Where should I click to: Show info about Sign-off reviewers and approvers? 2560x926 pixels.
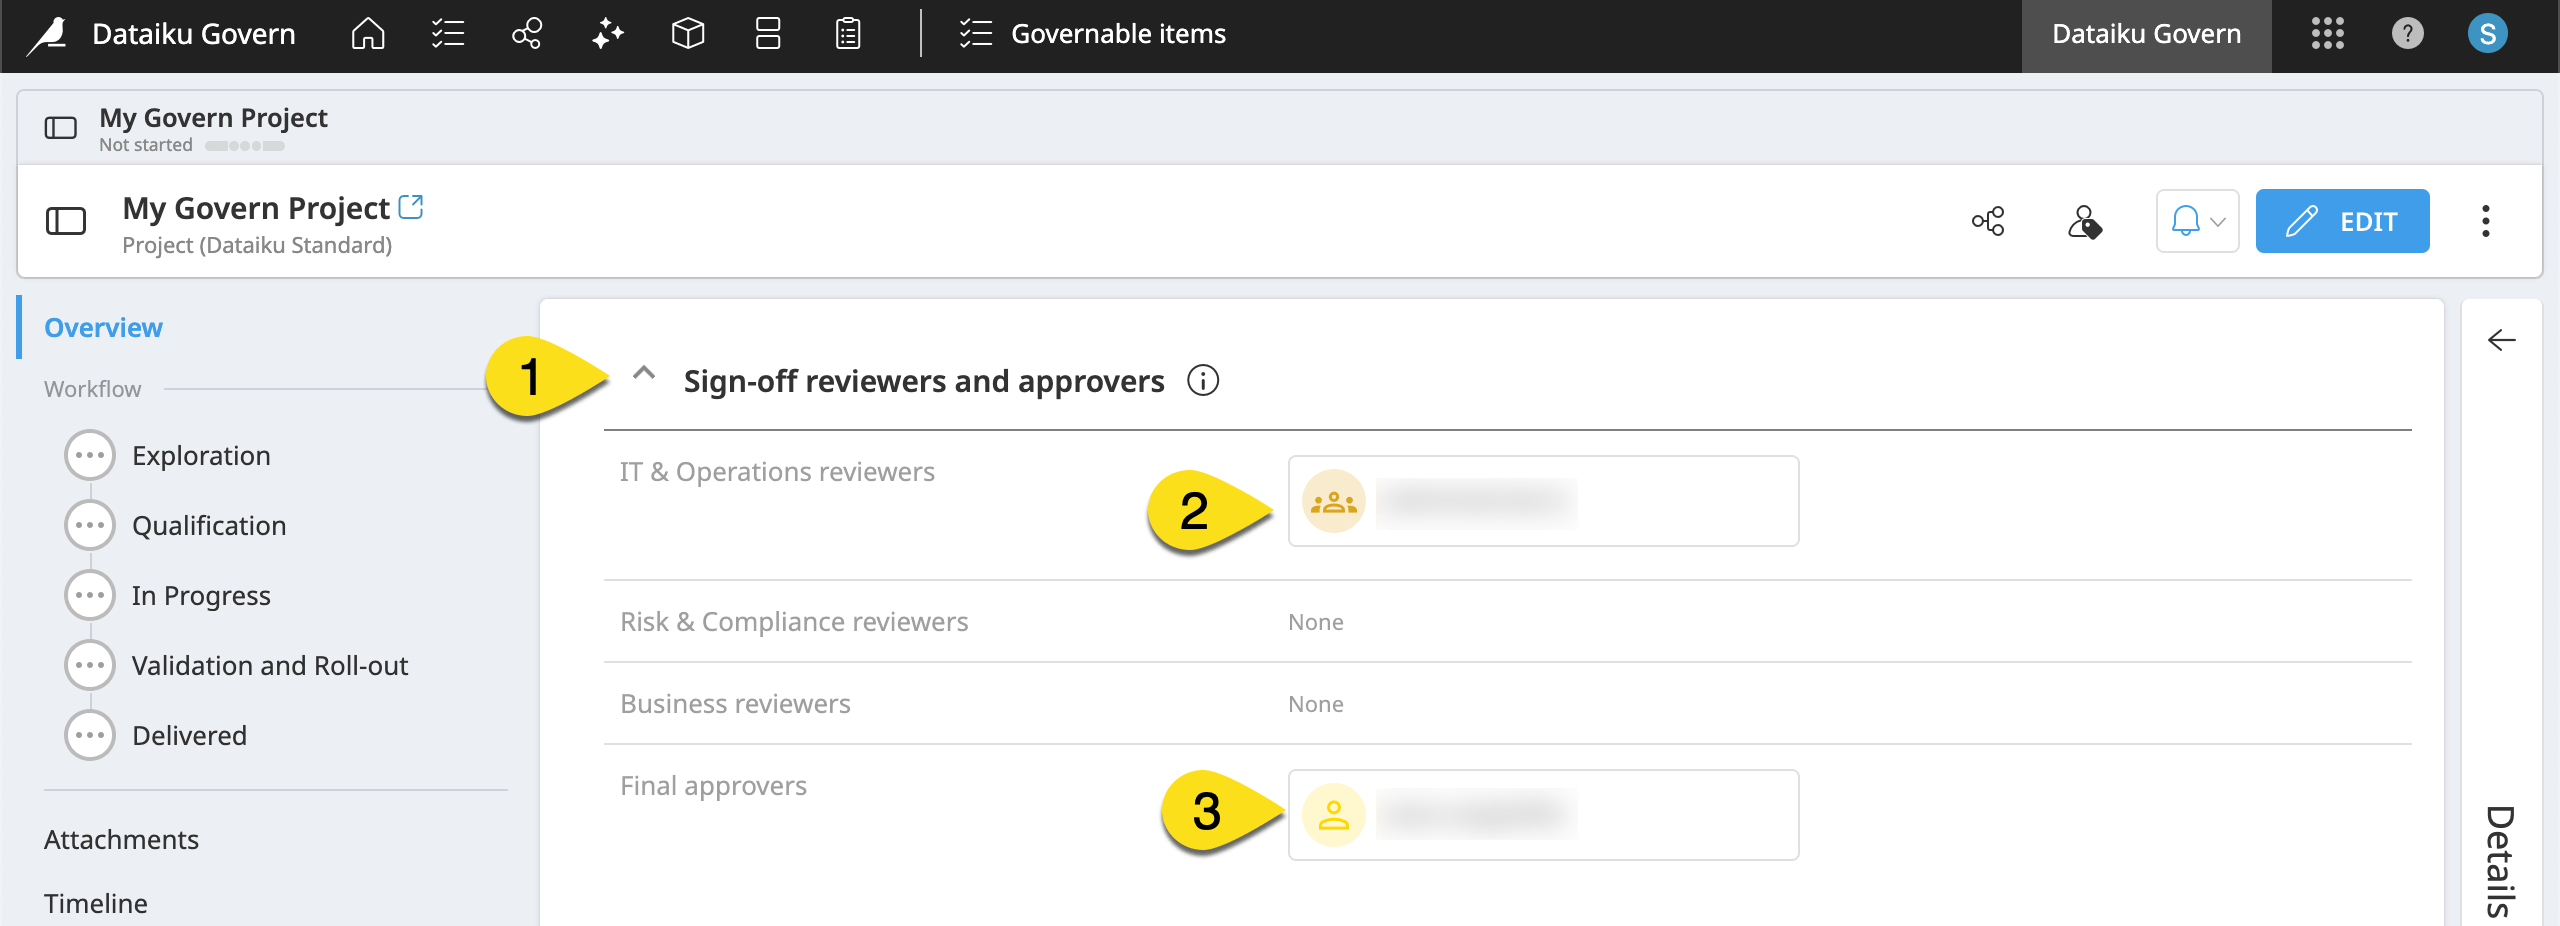click(1203, 381)
